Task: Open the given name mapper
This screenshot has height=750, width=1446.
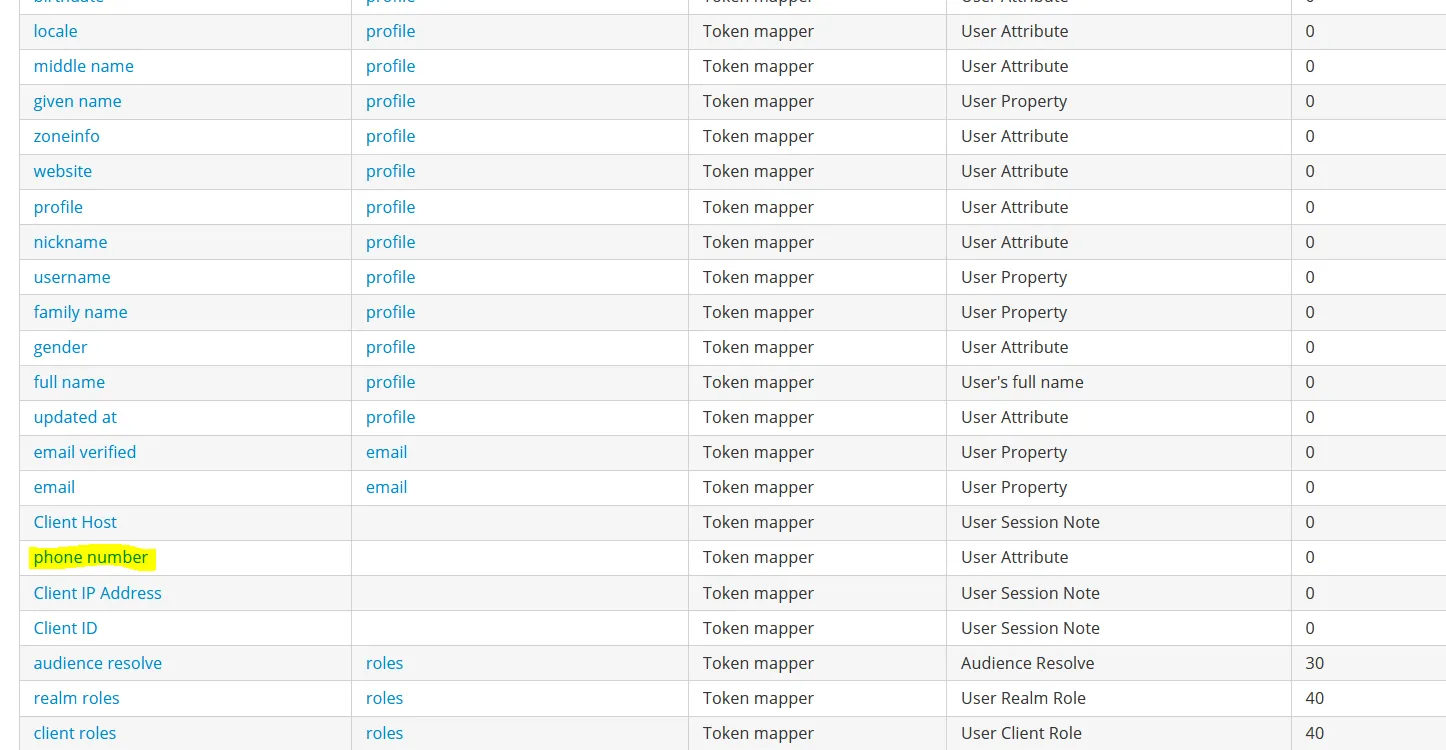Action: click(77, 101)
